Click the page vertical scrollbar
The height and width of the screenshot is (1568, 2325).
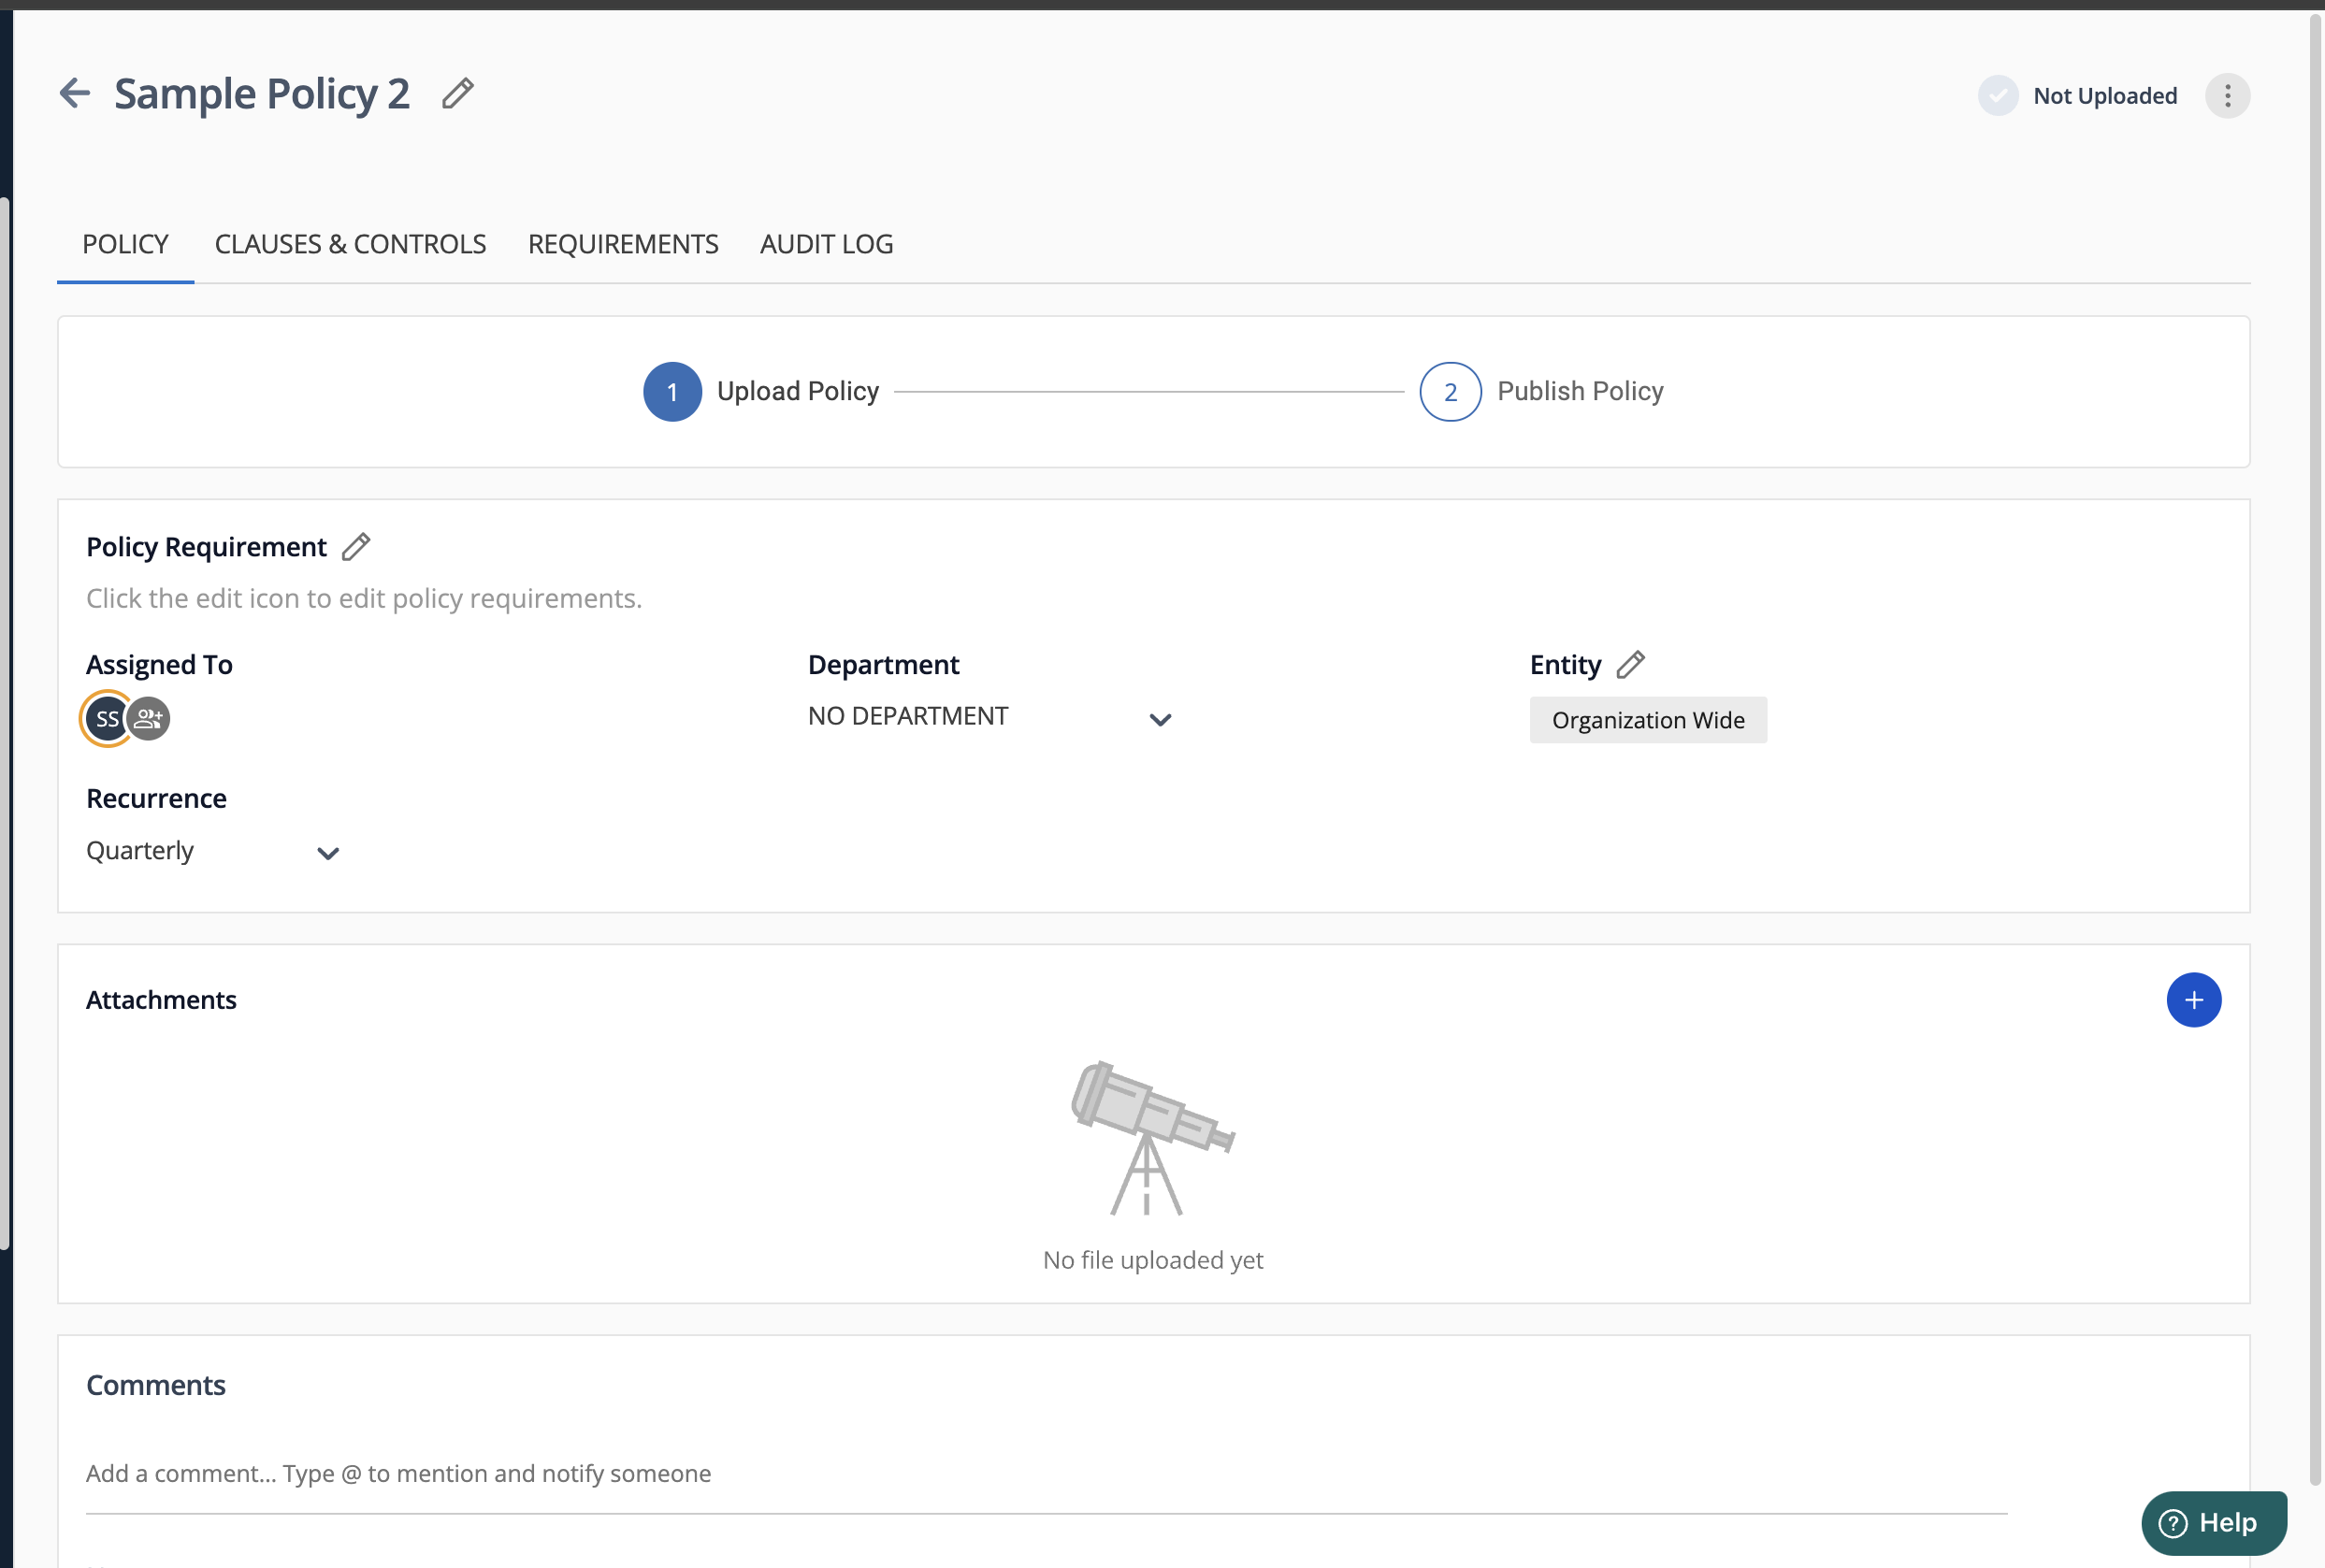coord(2315,750)
